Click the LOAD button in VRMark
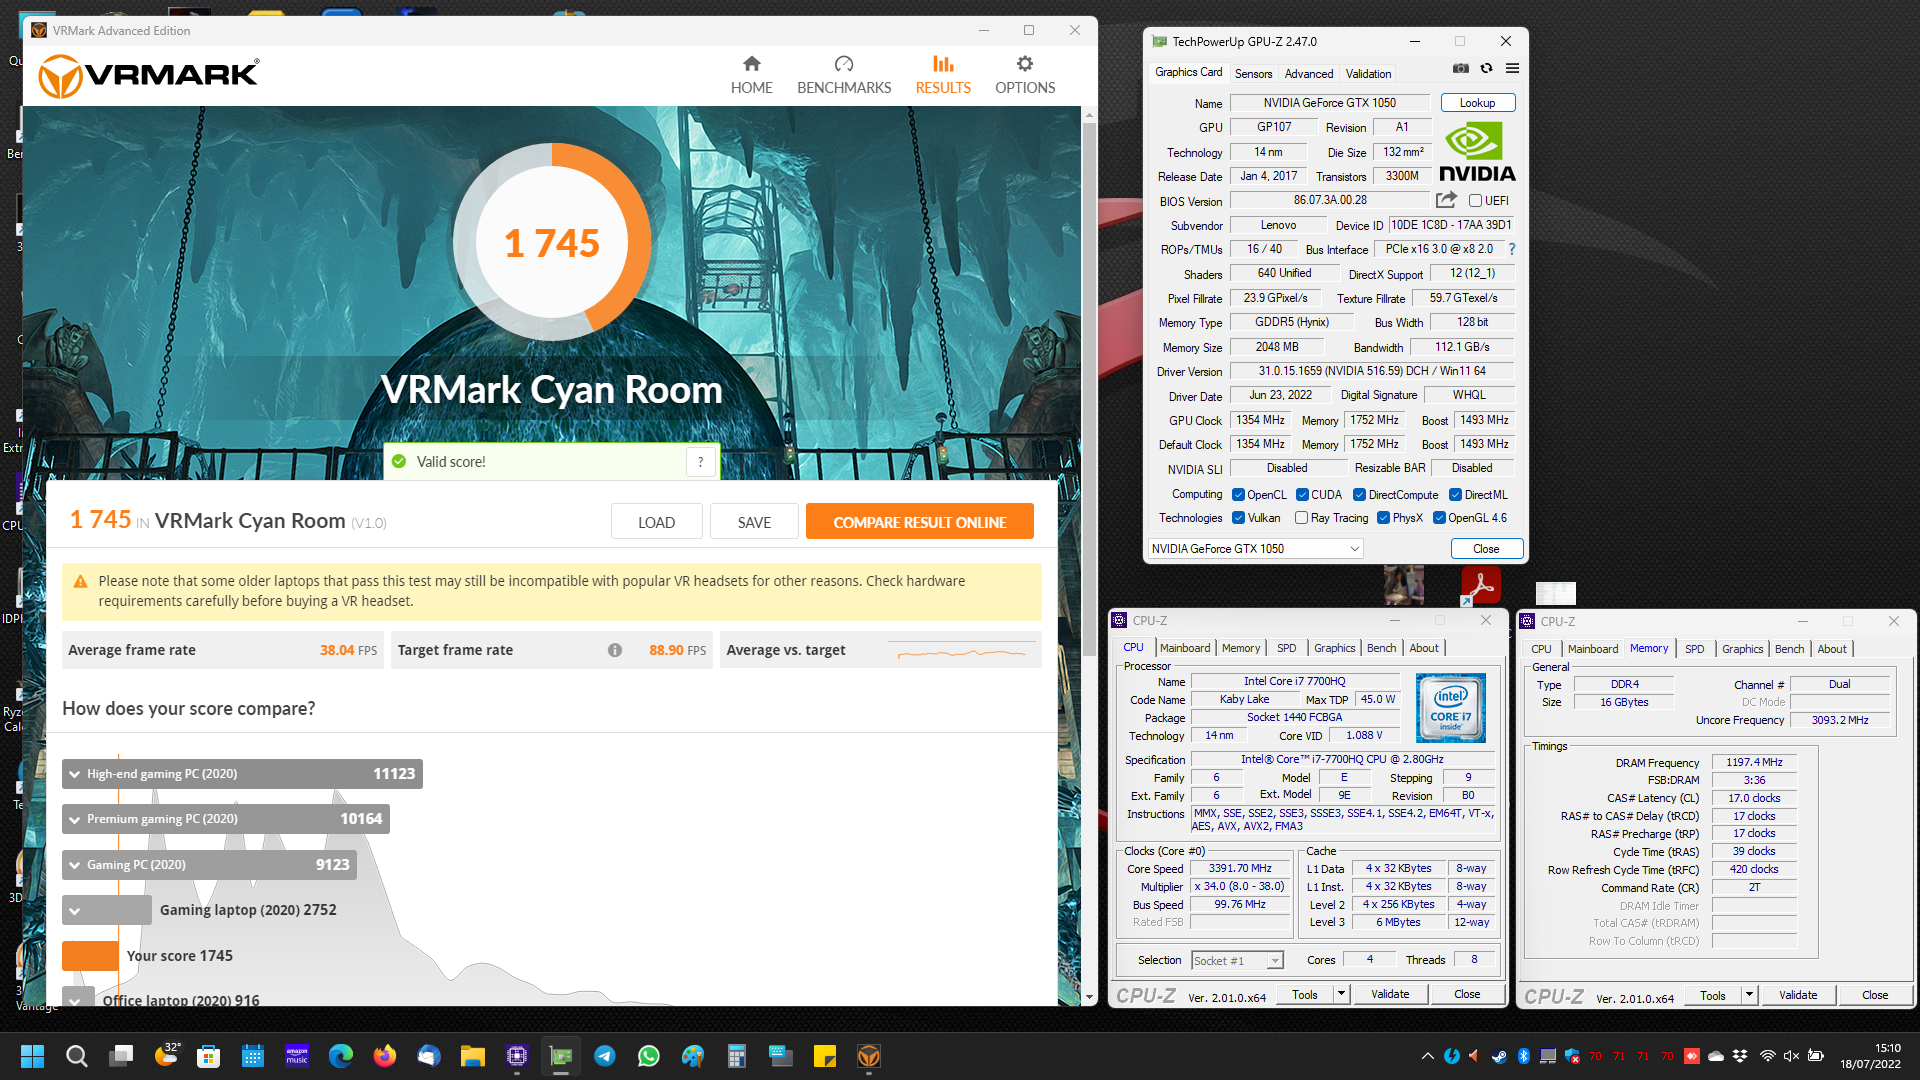 click(x=656, y=522)
